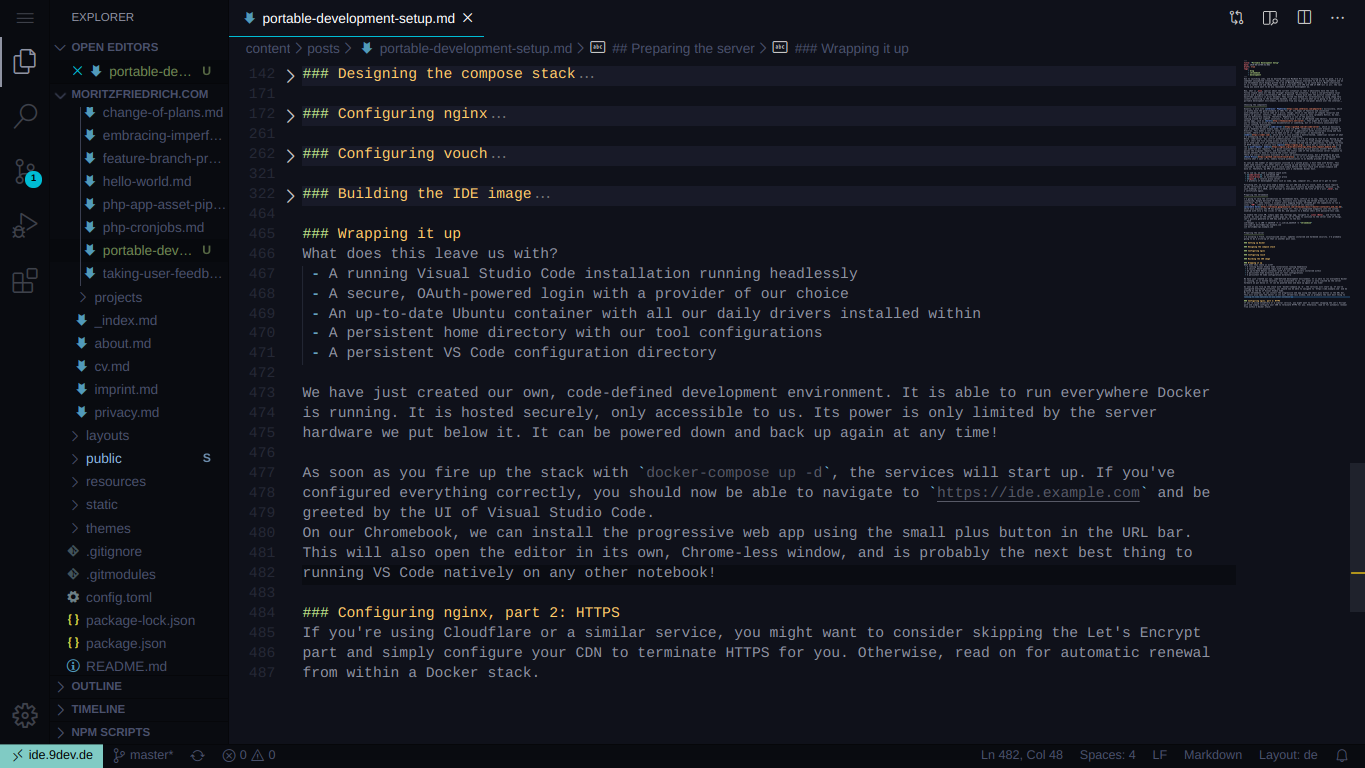
Task: Click content breadcrumb segment
Action: (x=268, y=48)
